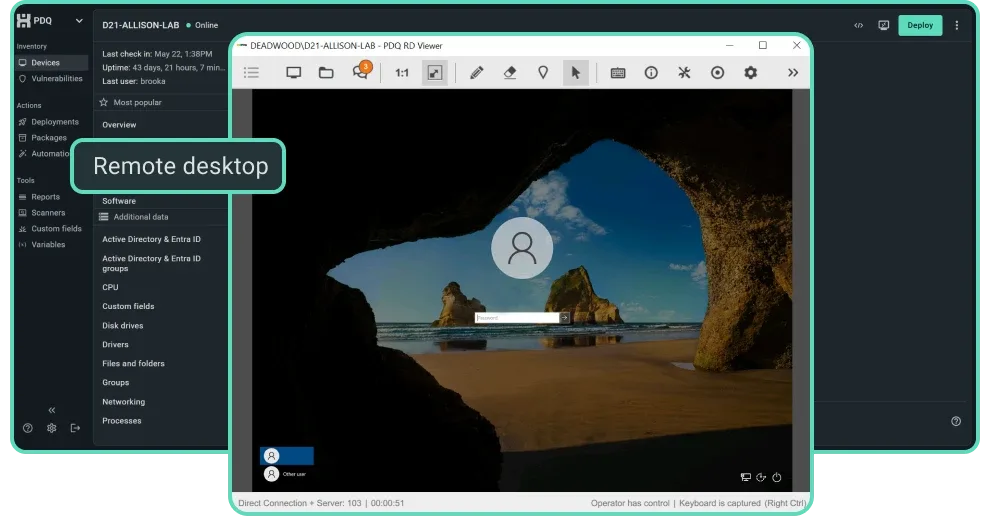Image resolution: width=990 pixels, height=518 pixels.
Task: Select Networking section
Action: click(124, 402)
